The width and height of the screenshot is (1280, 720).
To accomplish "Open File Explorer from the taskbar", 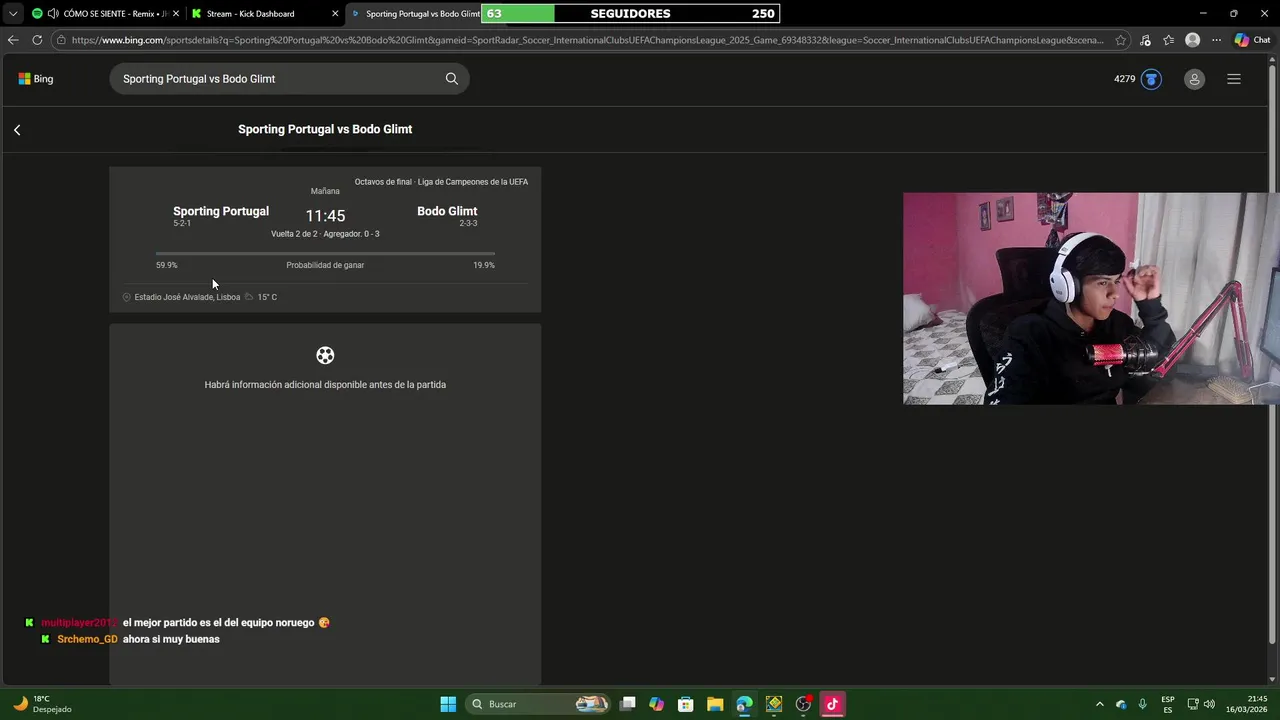I will [714, 704].
